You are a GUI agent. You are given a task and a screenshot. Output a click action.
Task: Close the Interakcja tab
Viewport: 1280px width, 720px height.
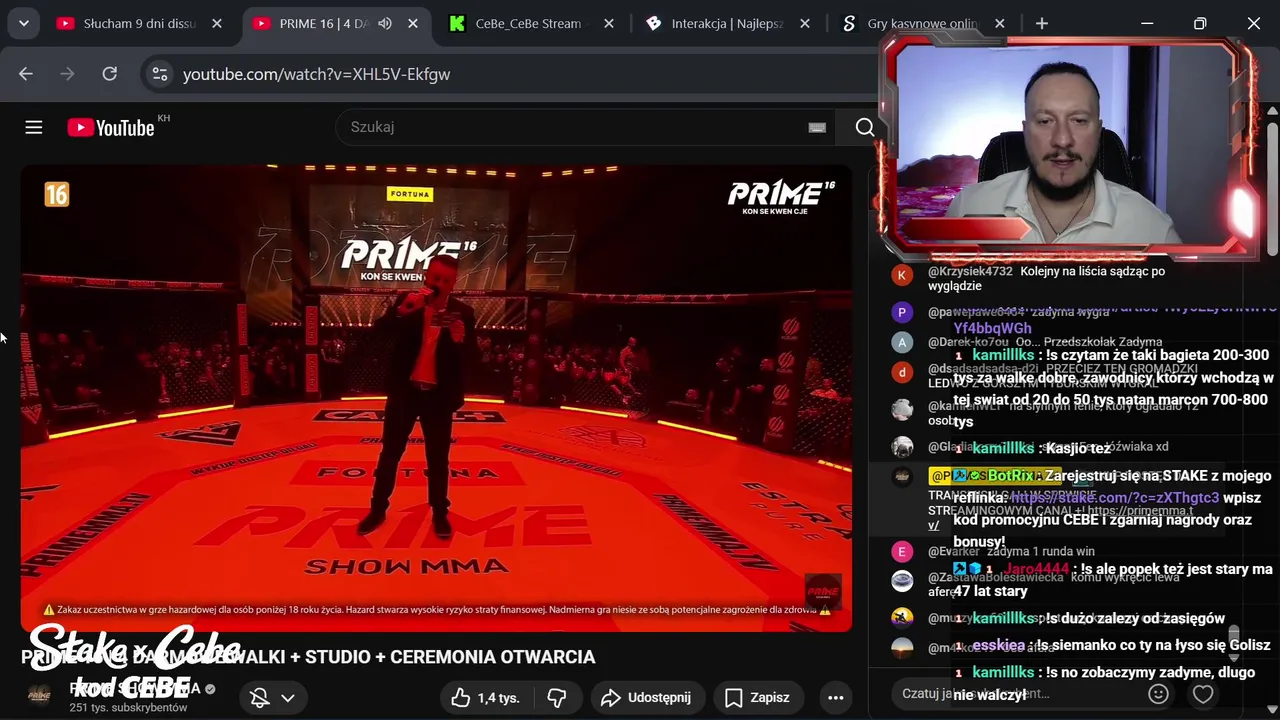tap(804, 23)
